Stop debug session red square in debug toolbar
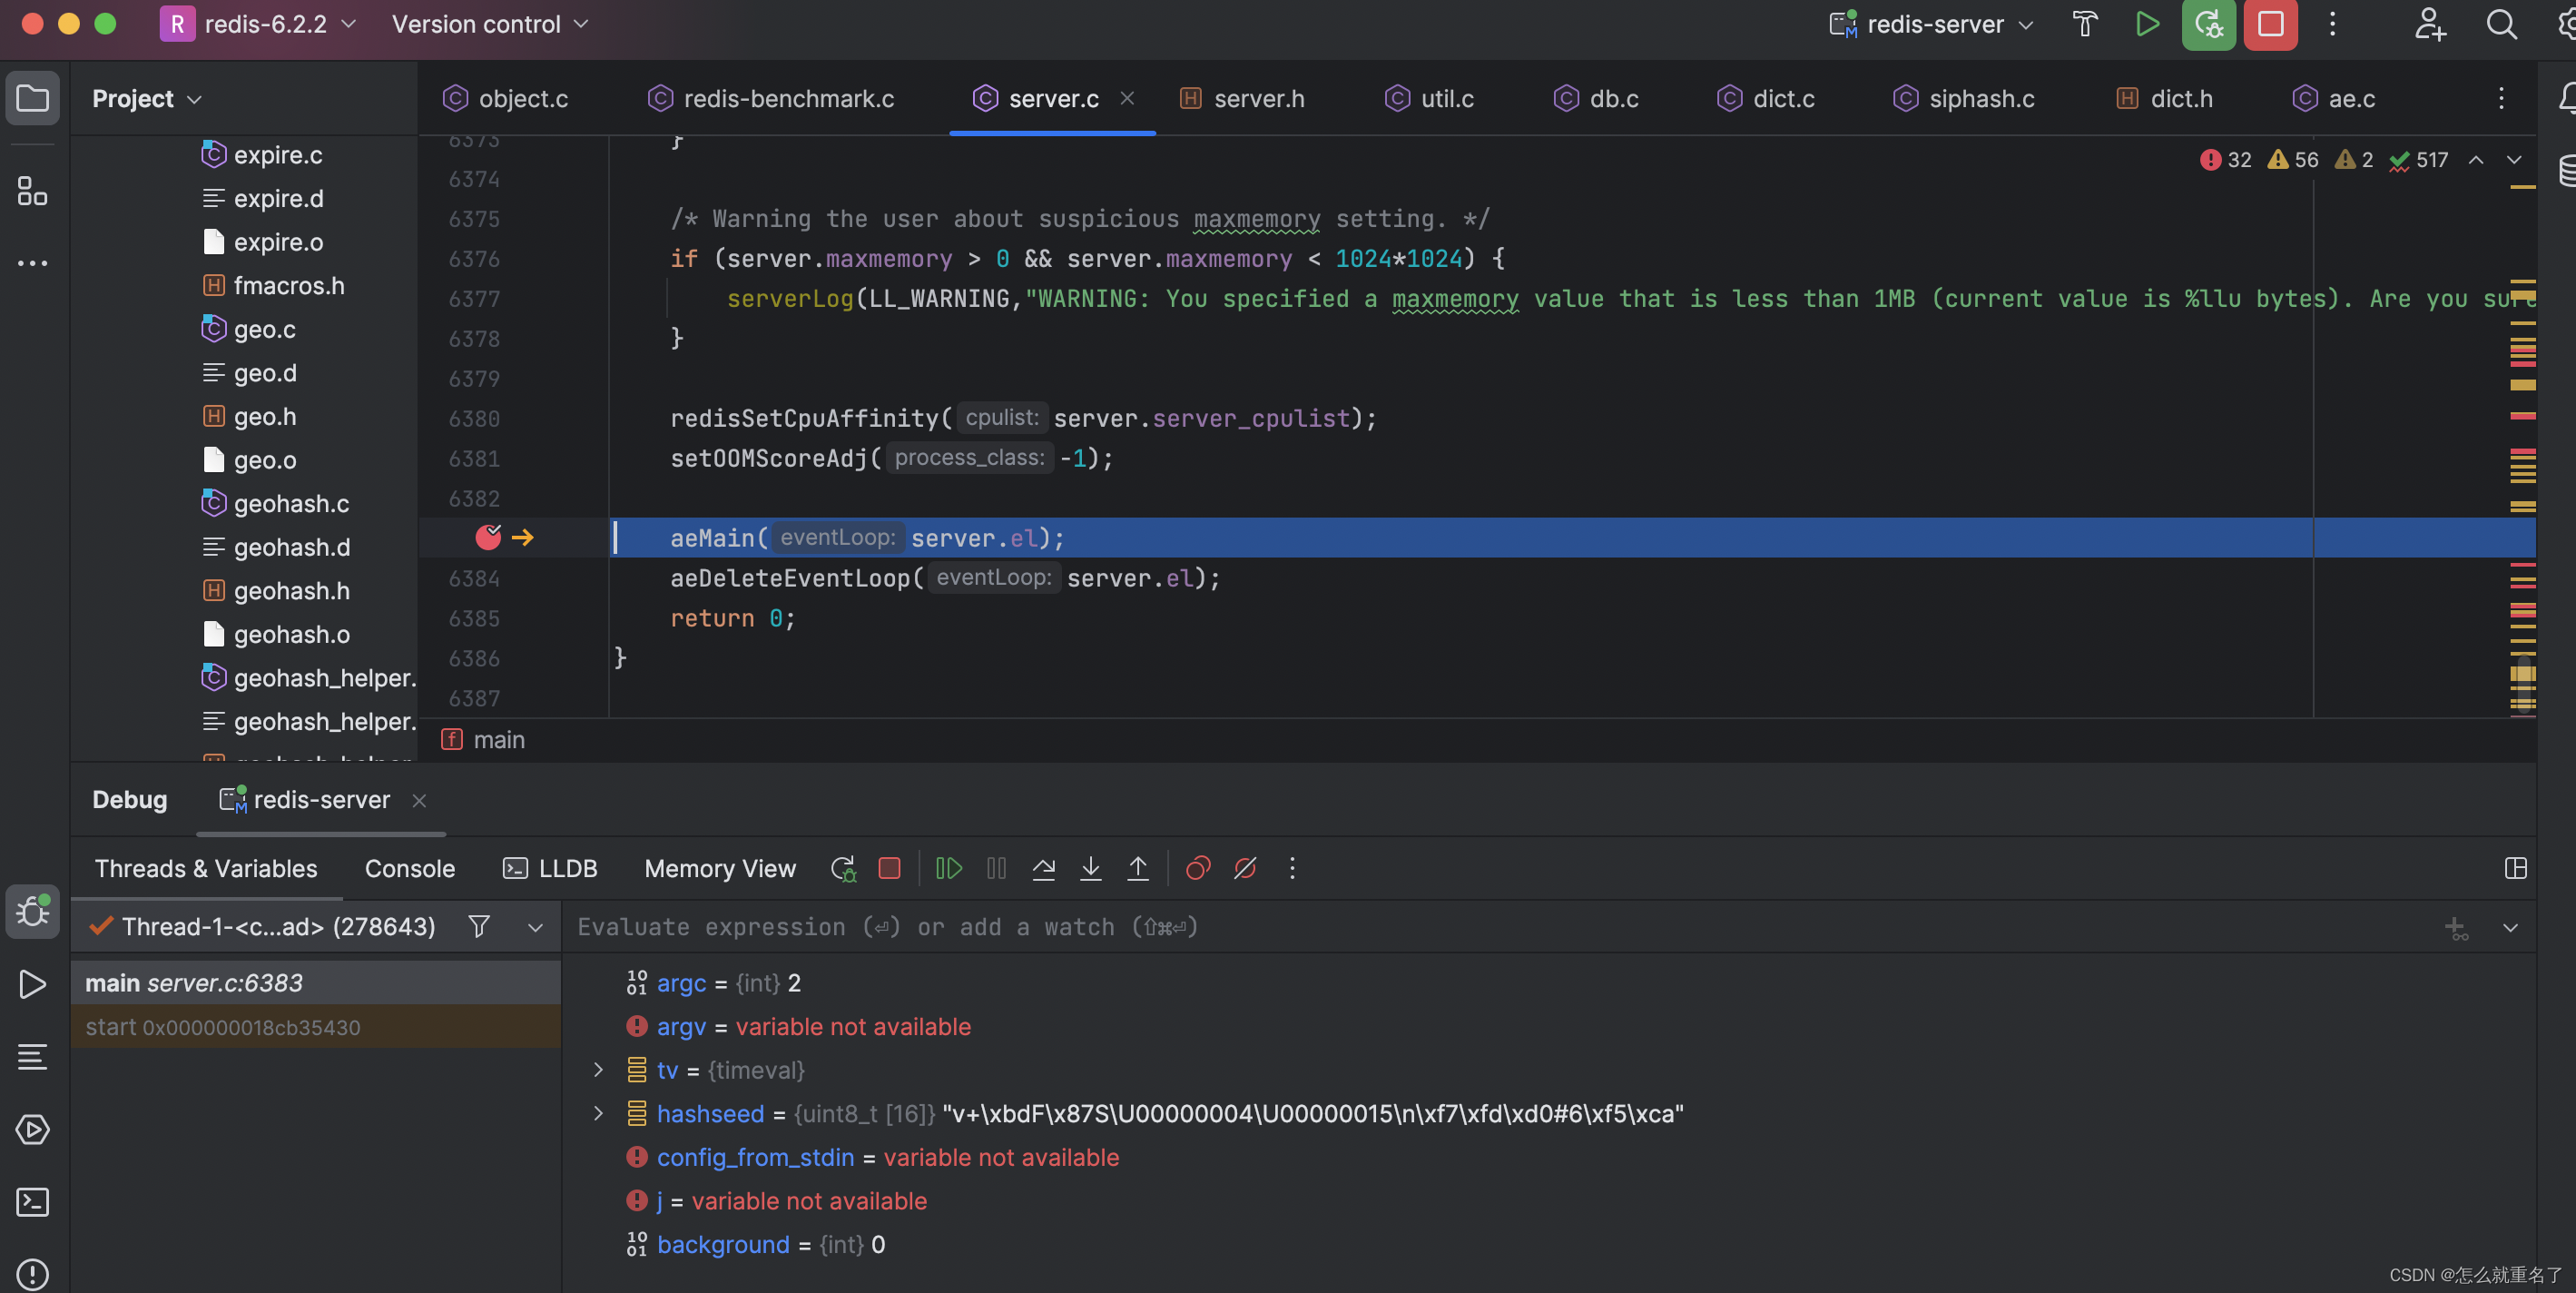The width and height of the screenshot is (2576, 1293). [x=889, y=868]
